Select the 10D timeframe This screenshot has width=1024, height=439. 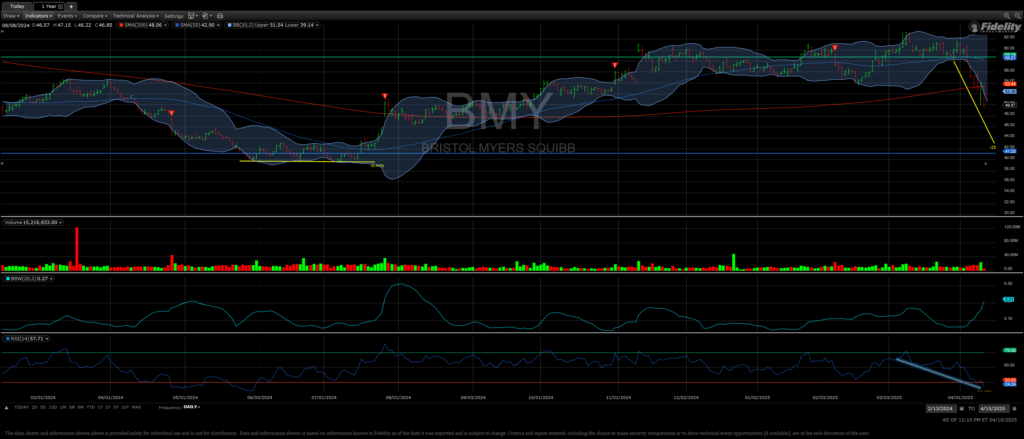(x=53, y=407)
